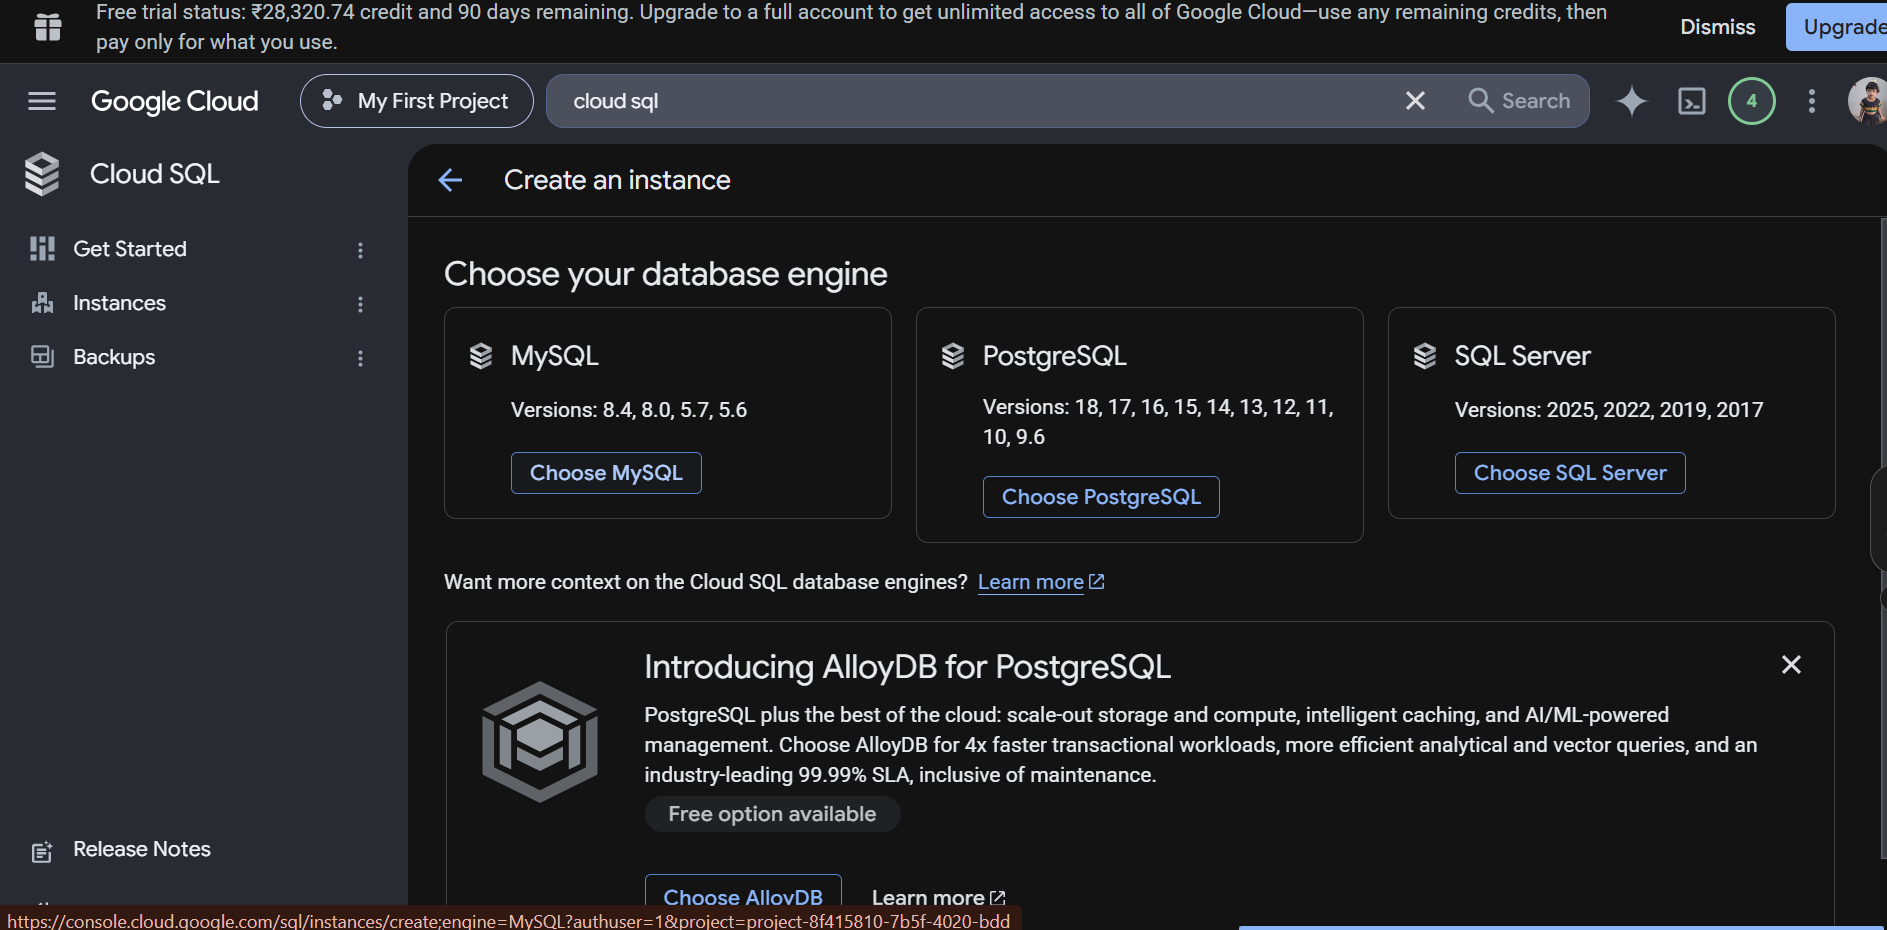Image resolution: width=1887 pixels, height=930 pixels.
Task: Open the top bar more options menu
Action: (x=1811, y=101)
